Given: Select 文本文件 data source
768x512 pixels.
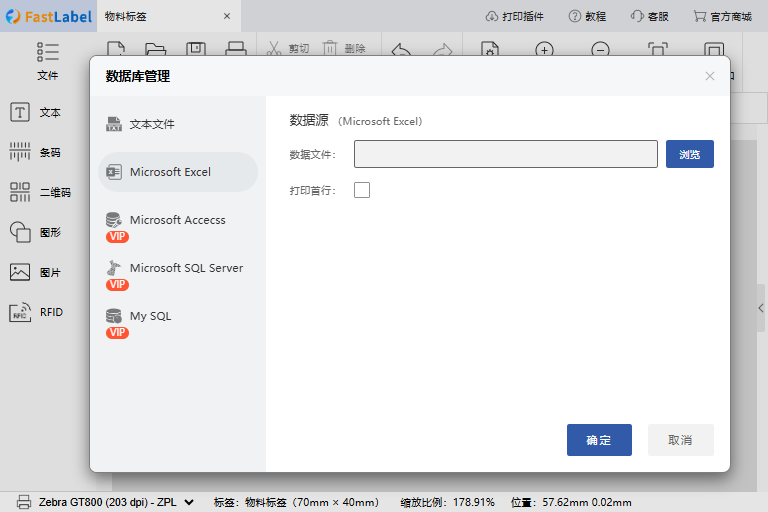Looking at the screenshot, I should [x=178, y=124].
